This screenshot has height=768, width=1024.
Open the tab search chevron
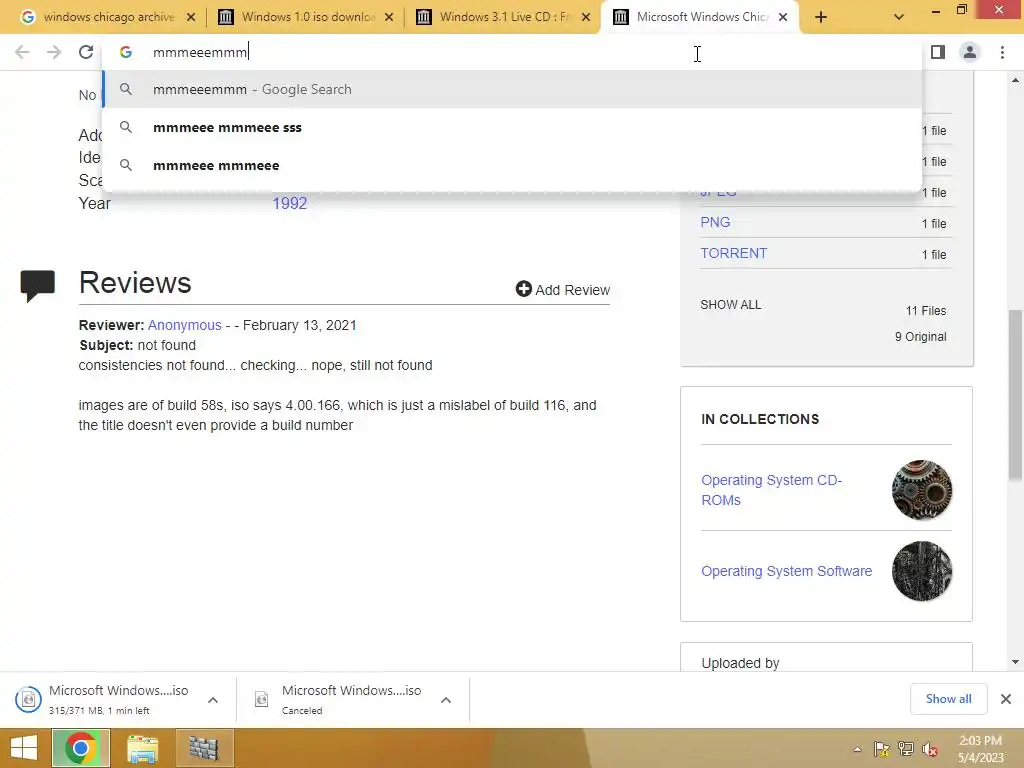click(x=899, y=18)
